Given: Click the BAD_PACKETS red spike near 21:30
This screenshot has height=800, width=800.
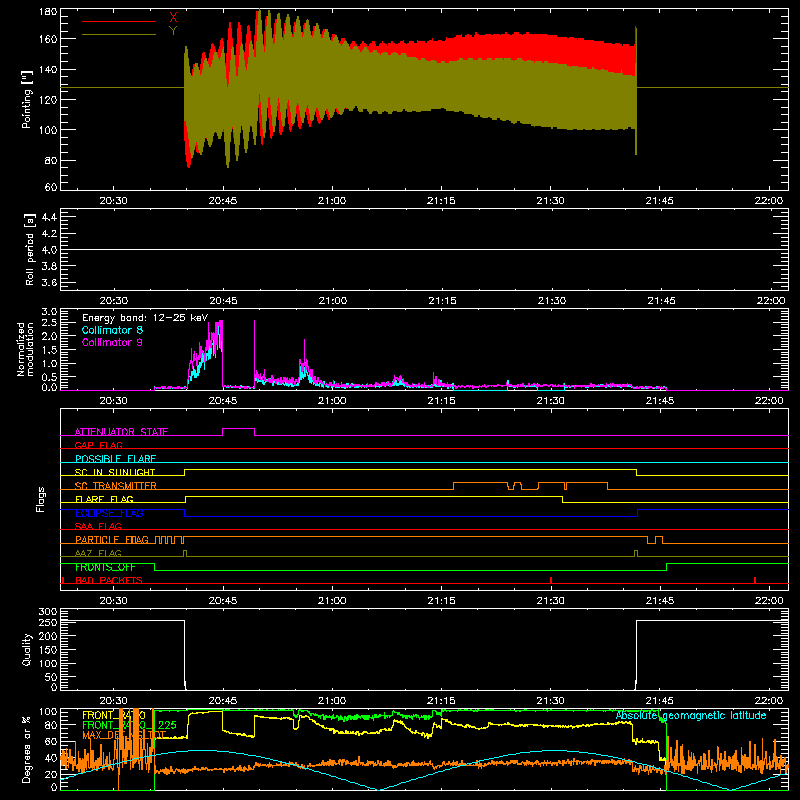Looking at the screenshot, I should point(551,580).
